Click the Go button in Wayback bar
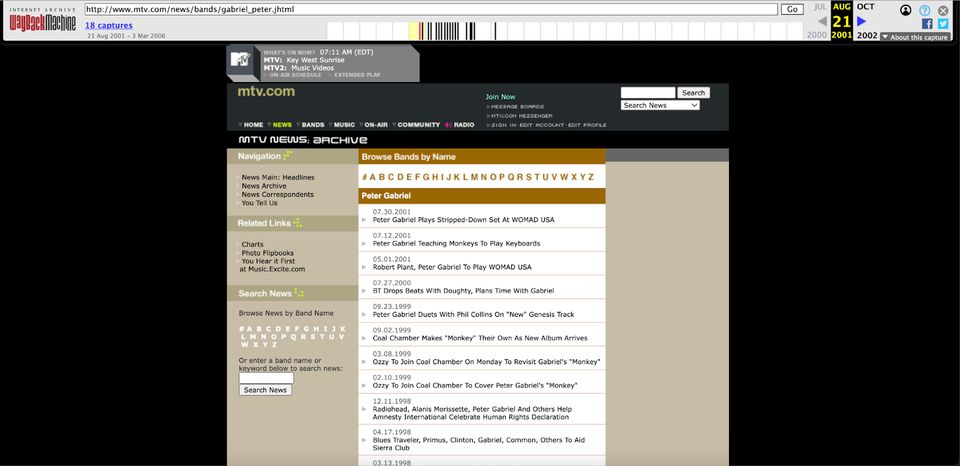 click(x=792, y=9)
